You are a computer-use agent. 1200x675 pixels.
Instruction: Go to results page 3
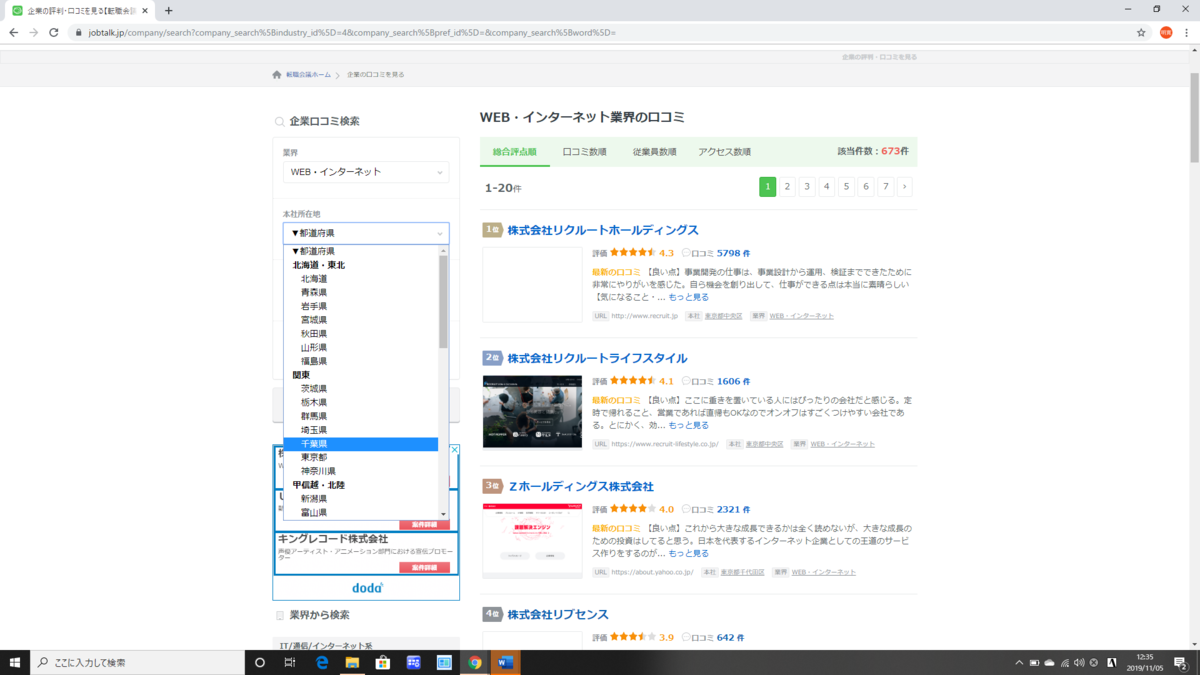[807, 186]
